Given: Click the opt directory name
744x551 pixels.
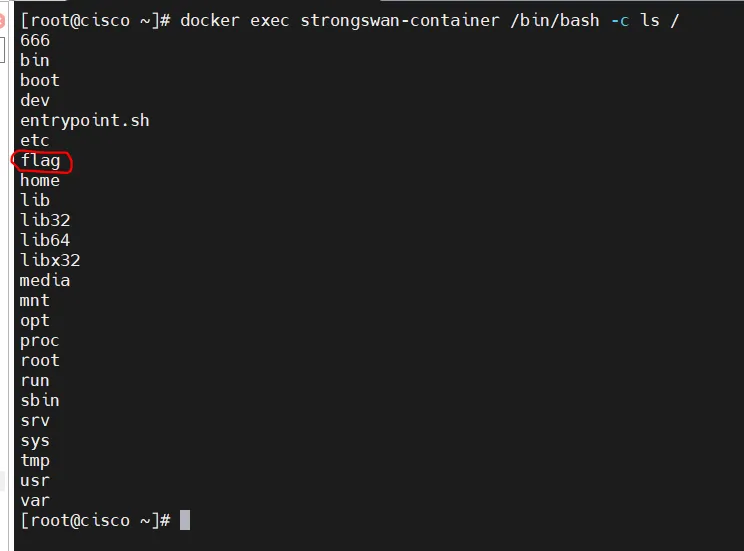Looking at the screenshot, I should coord(35,320).
